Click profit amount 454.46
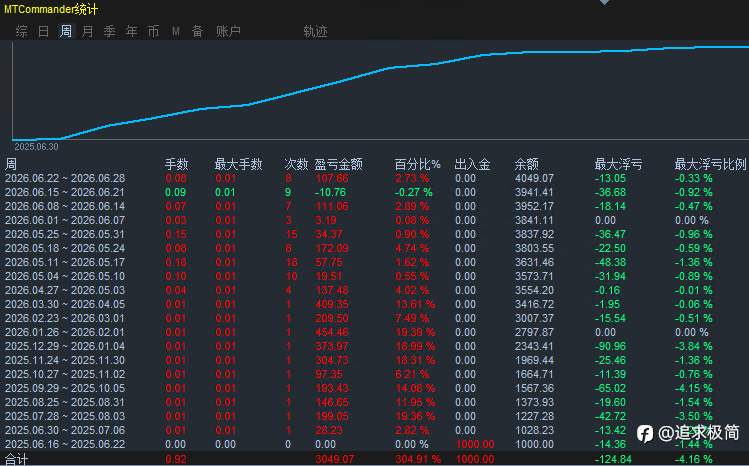 tap(332, 332)
